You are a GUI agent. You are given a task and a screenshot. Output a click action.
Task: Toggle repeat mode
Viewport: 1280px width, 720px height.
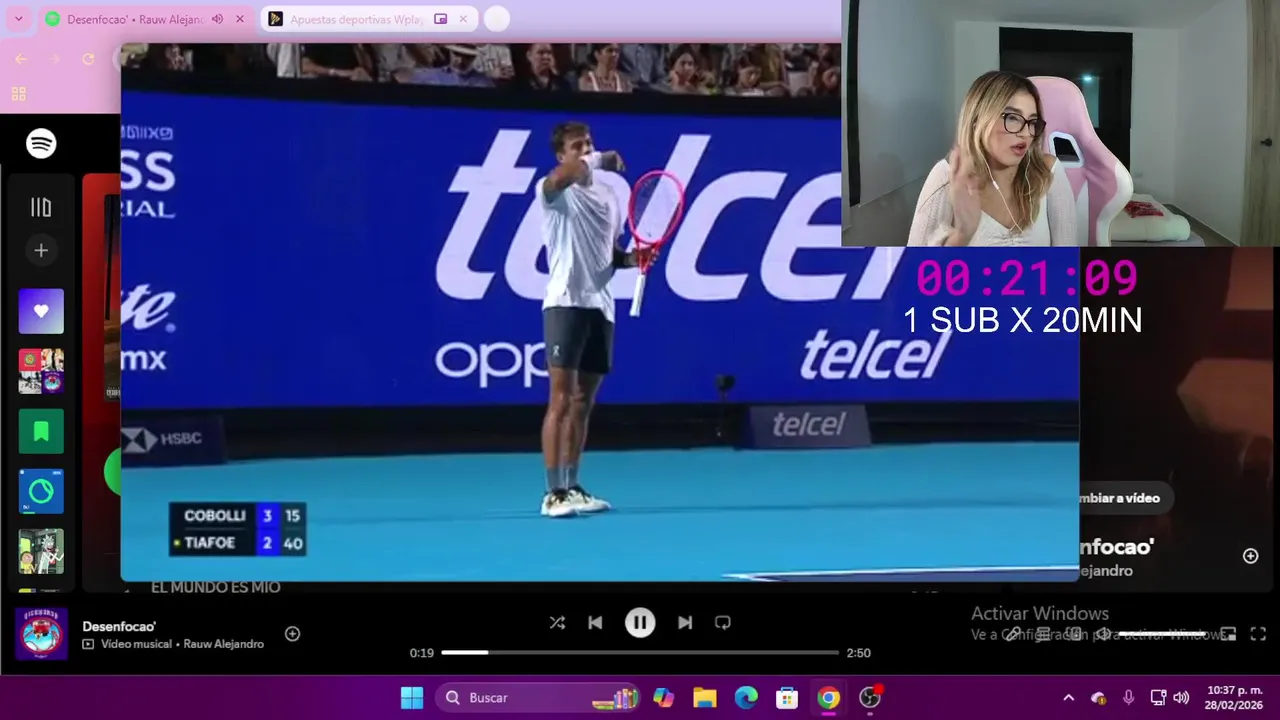[x=723, y=622]
